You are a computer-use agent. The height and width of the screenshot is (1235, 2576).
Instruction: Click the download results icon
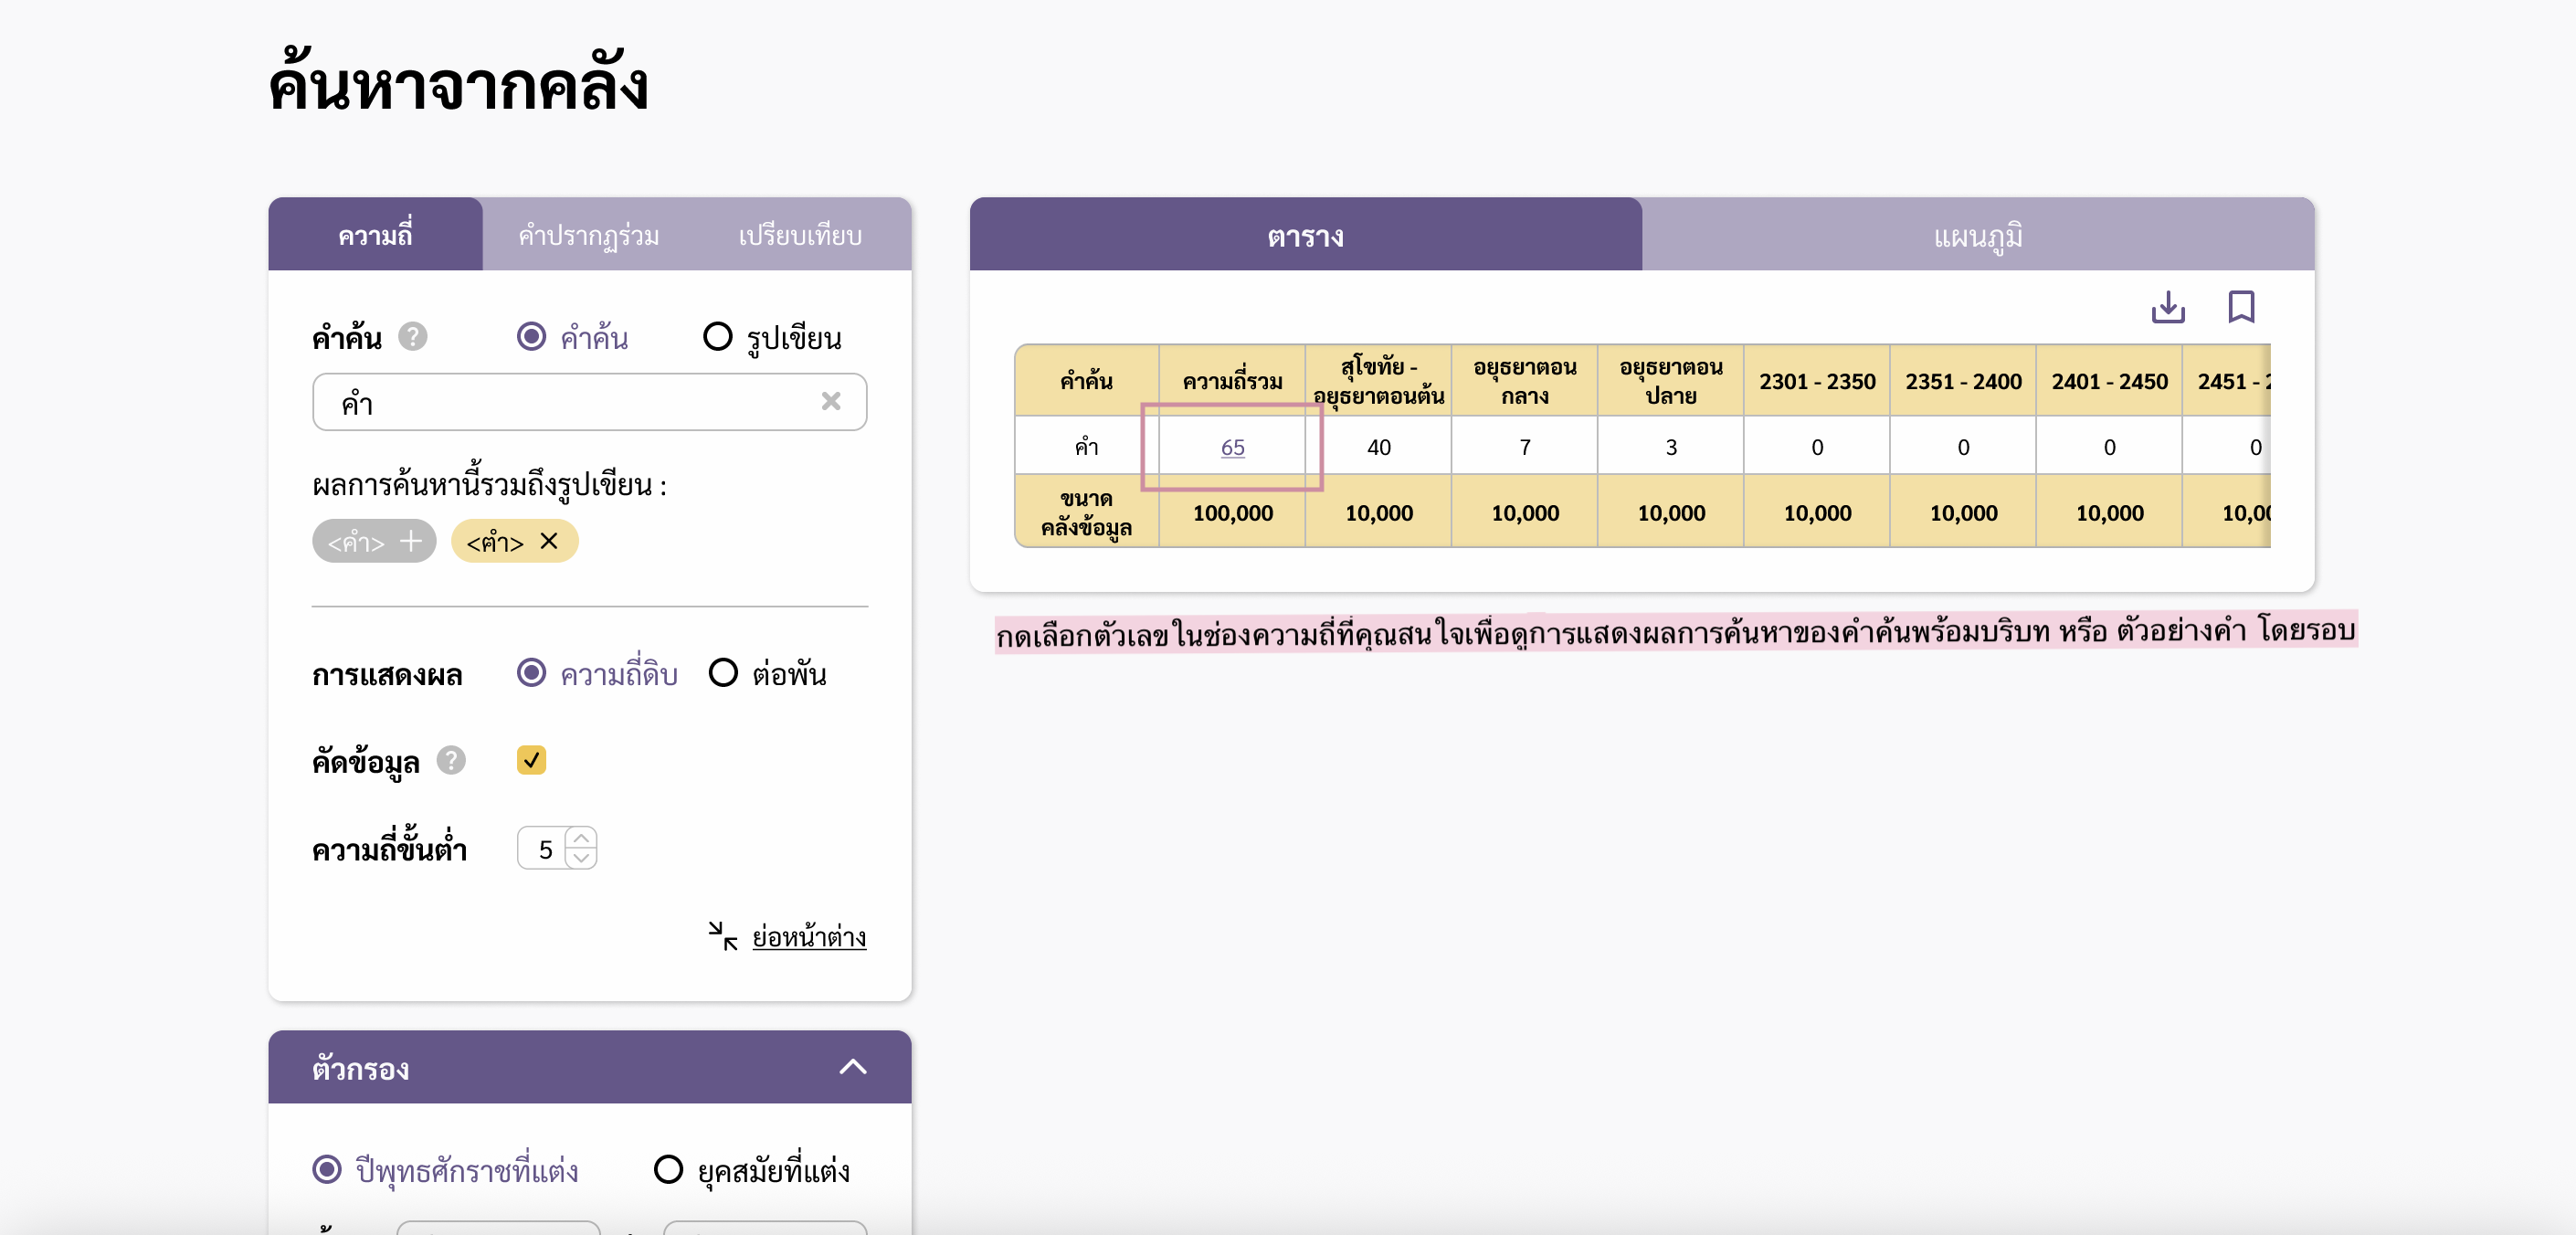coord(2167,307)
